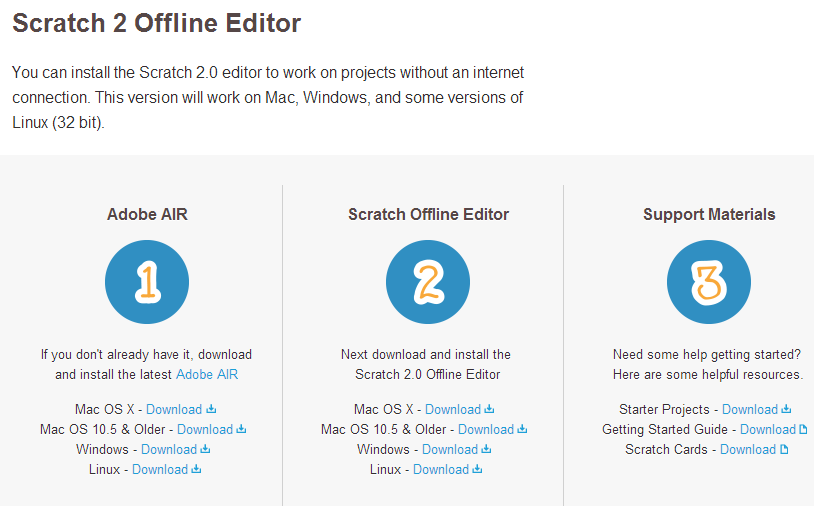The image size is (814, 506).
Task: Click download arrow icon for Scratch Editor Linux
Action: [x=478, y=469]
